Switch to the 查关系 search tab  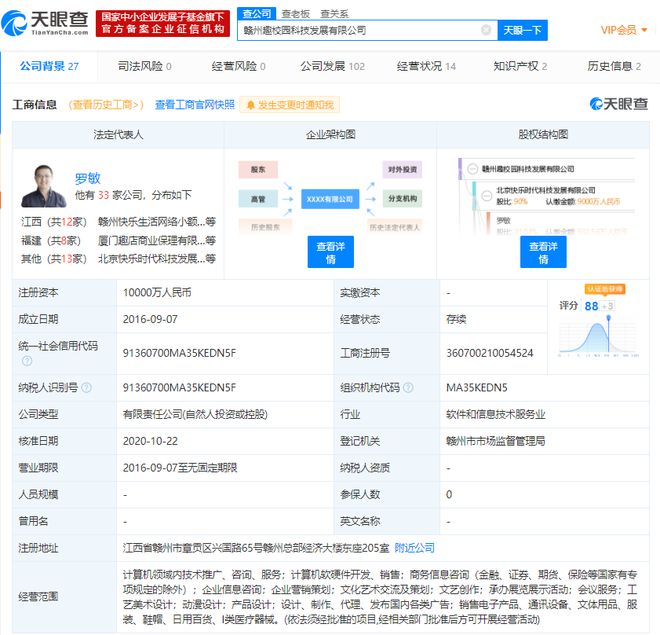click(x=334, y=13)
